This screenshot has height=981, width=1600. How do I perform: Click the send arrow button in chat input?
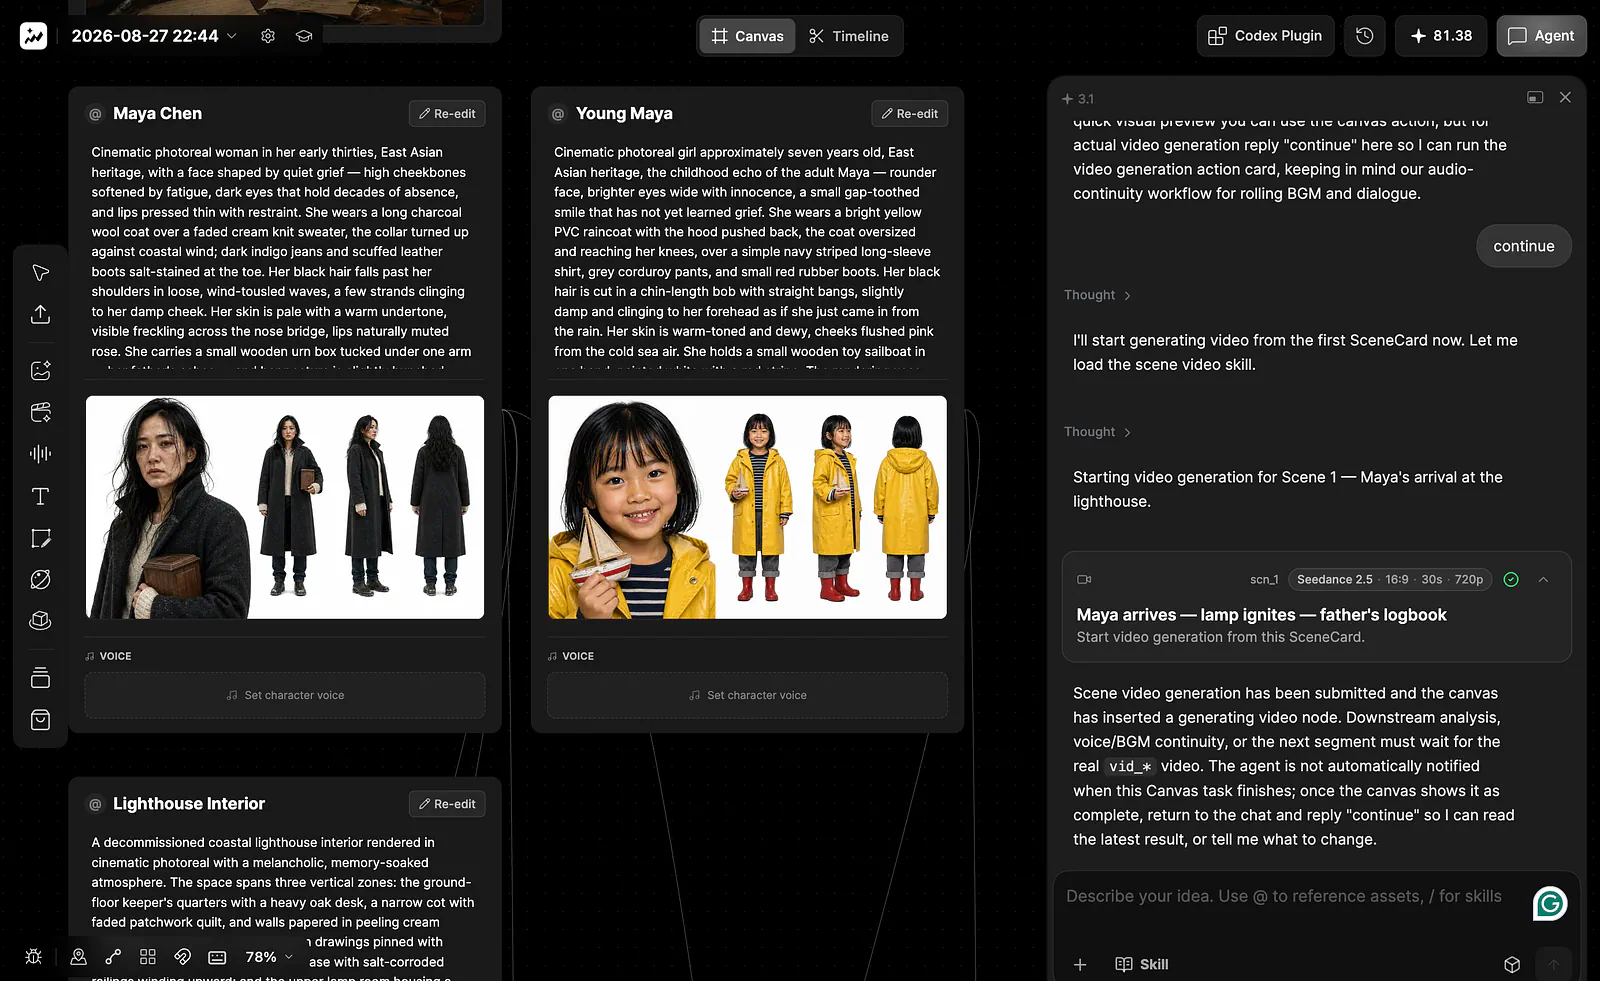(x=1553, y=964)
